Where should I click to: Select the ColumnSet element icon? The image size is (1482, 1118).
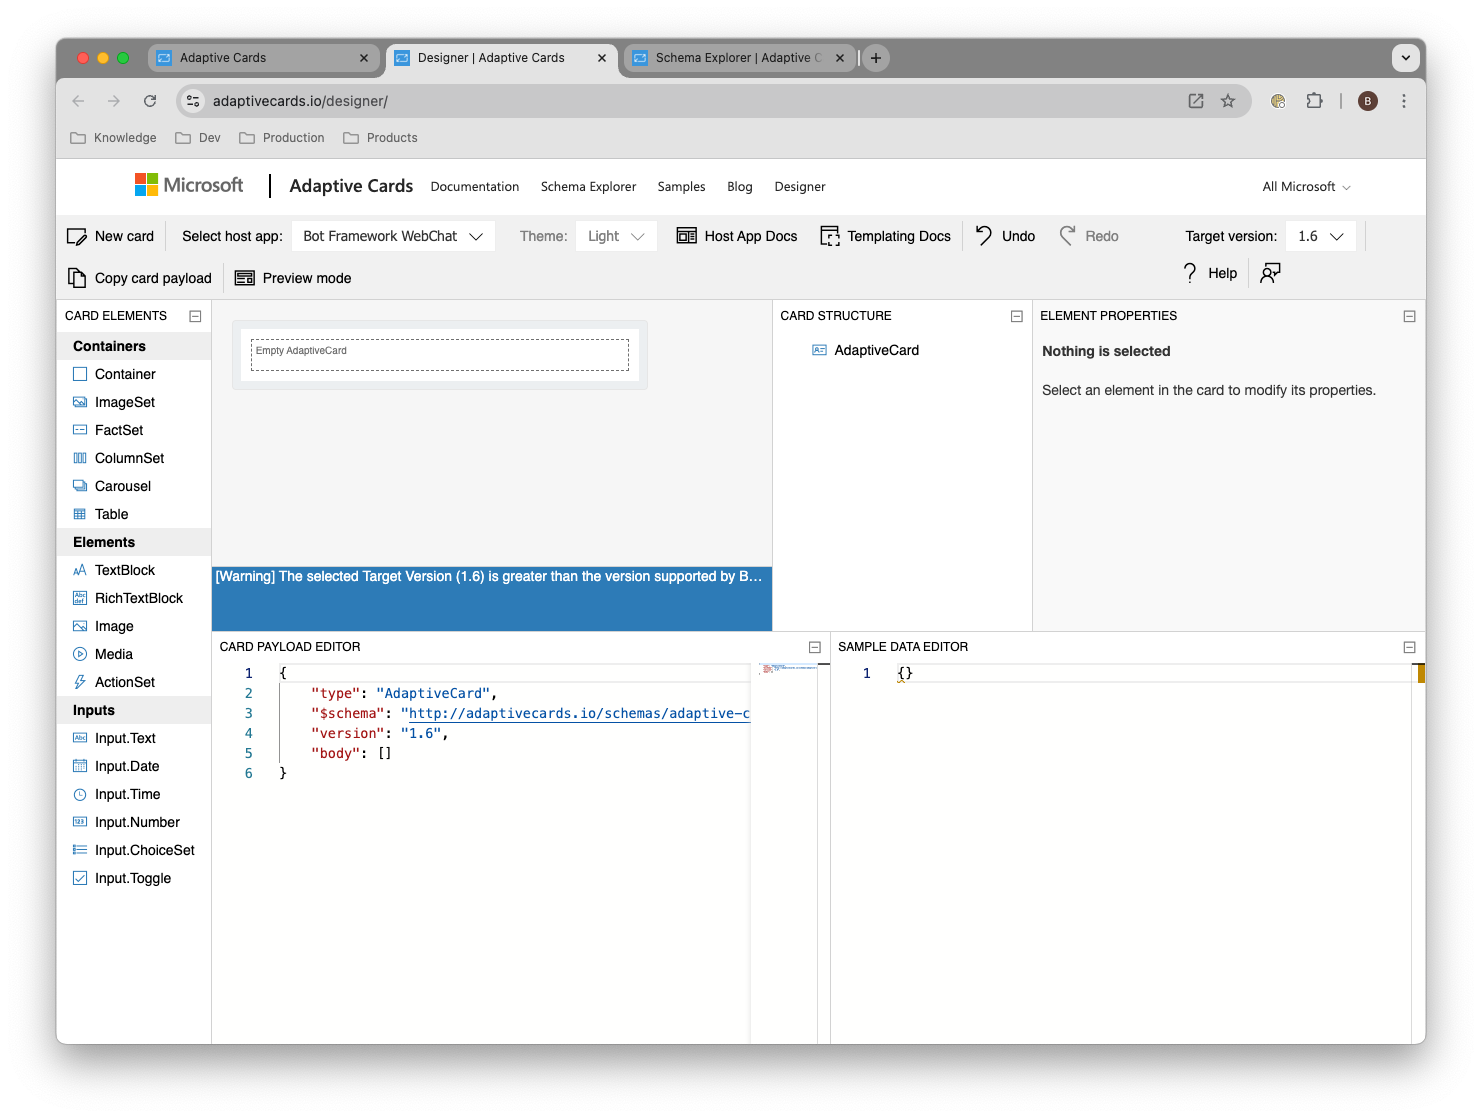[80, 458]
